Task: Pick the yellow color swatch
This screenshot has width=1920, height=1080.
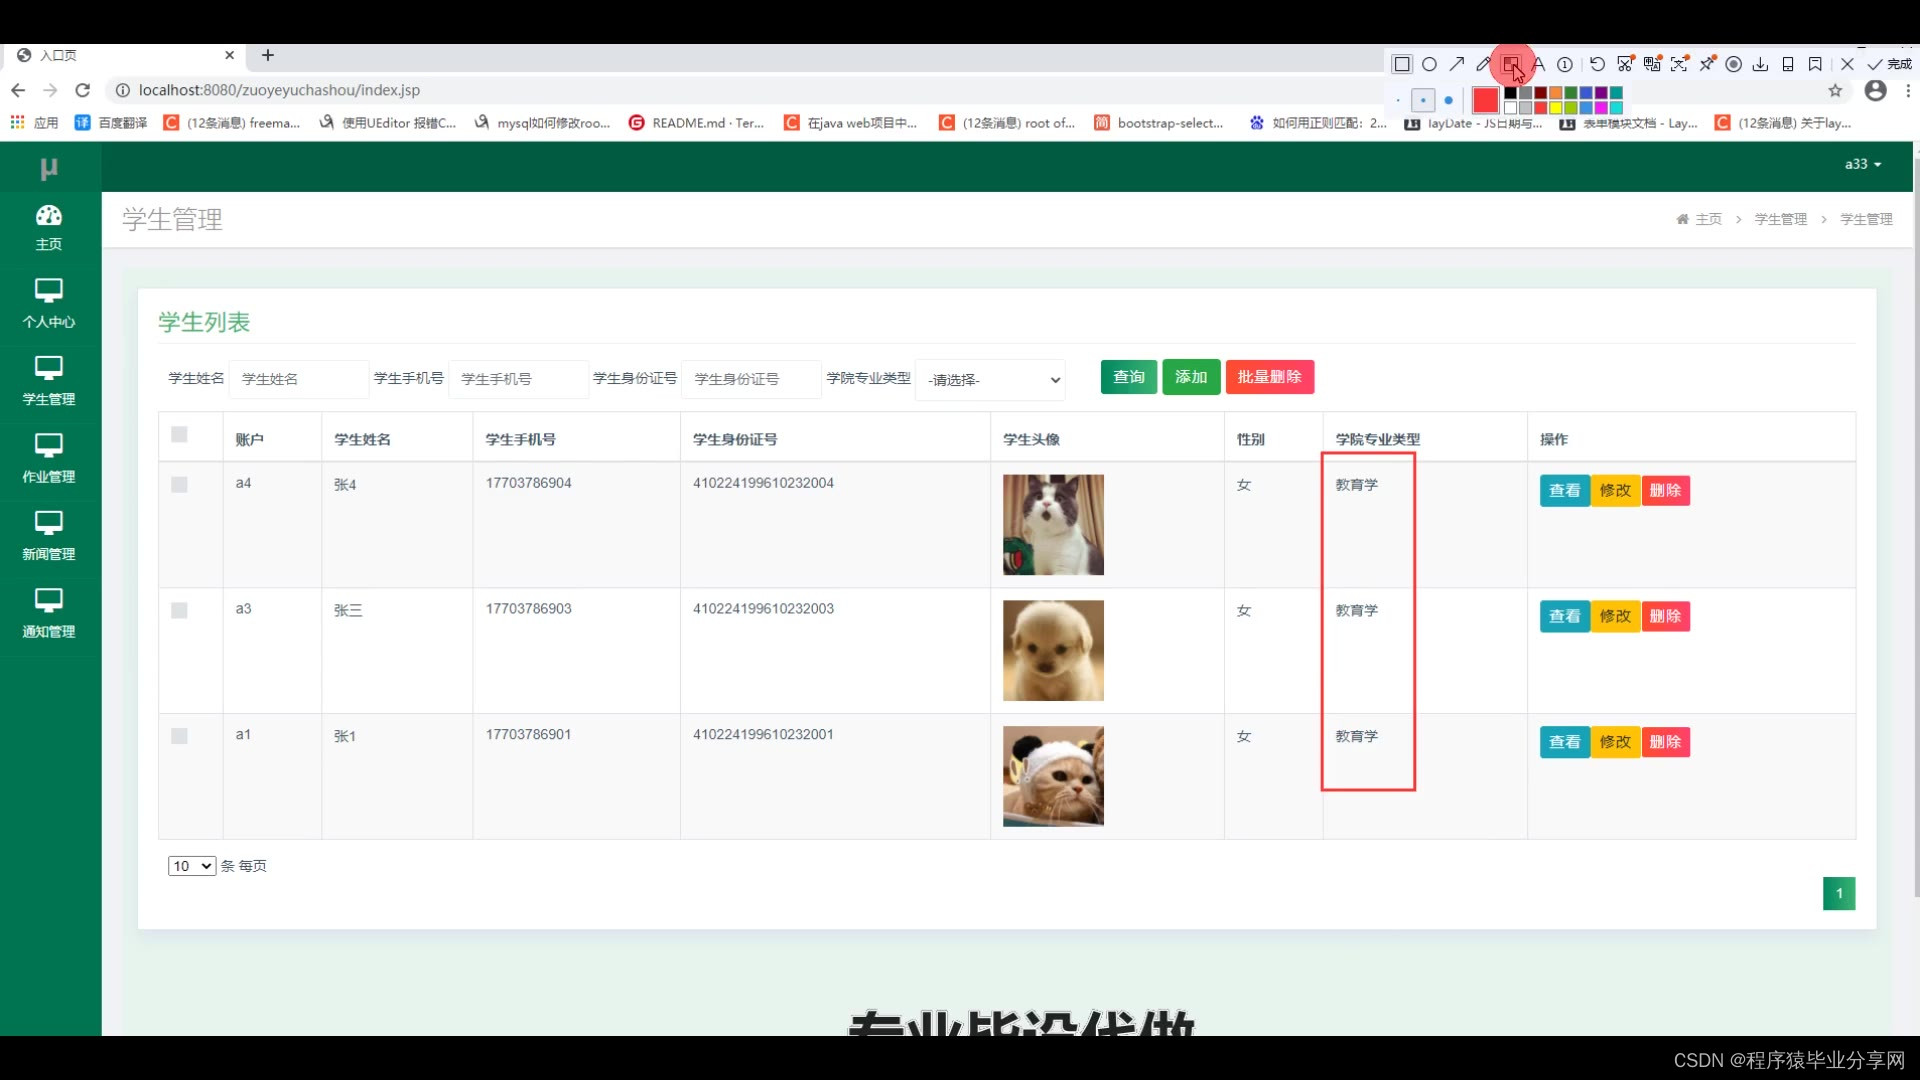Action: 1556,108
